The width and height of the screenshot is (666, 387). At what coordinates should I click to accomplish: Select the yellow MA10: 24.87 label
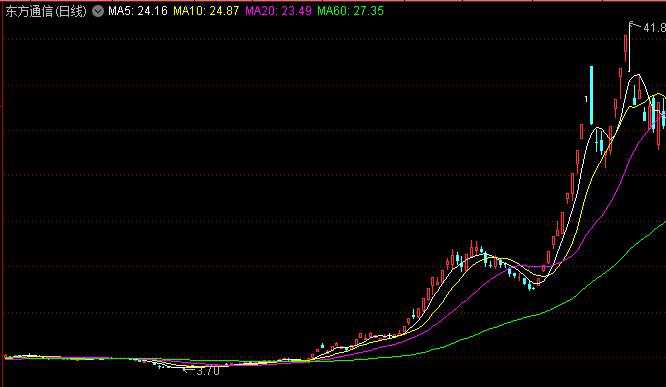point(206,11)
